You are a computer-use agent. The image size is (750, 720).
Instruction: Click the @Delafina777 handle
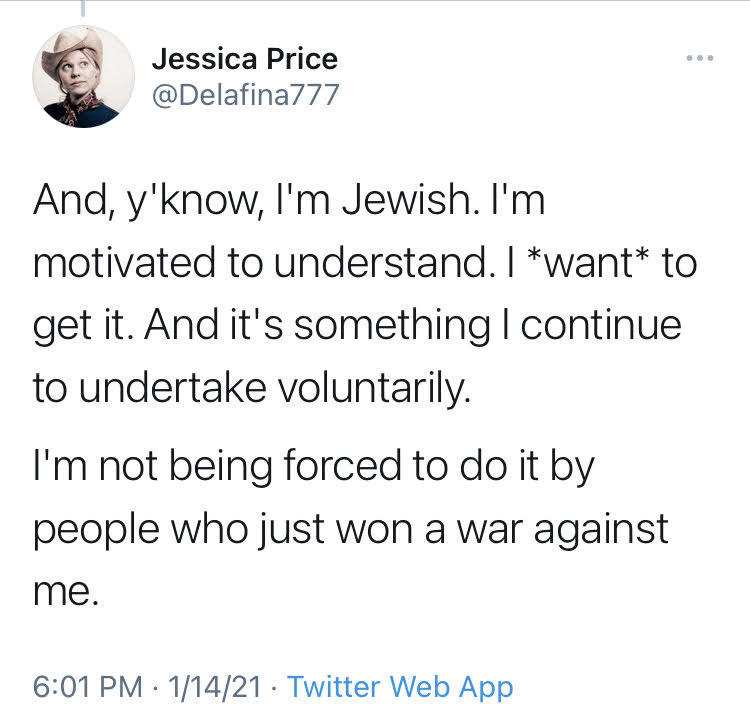[246, 95]
